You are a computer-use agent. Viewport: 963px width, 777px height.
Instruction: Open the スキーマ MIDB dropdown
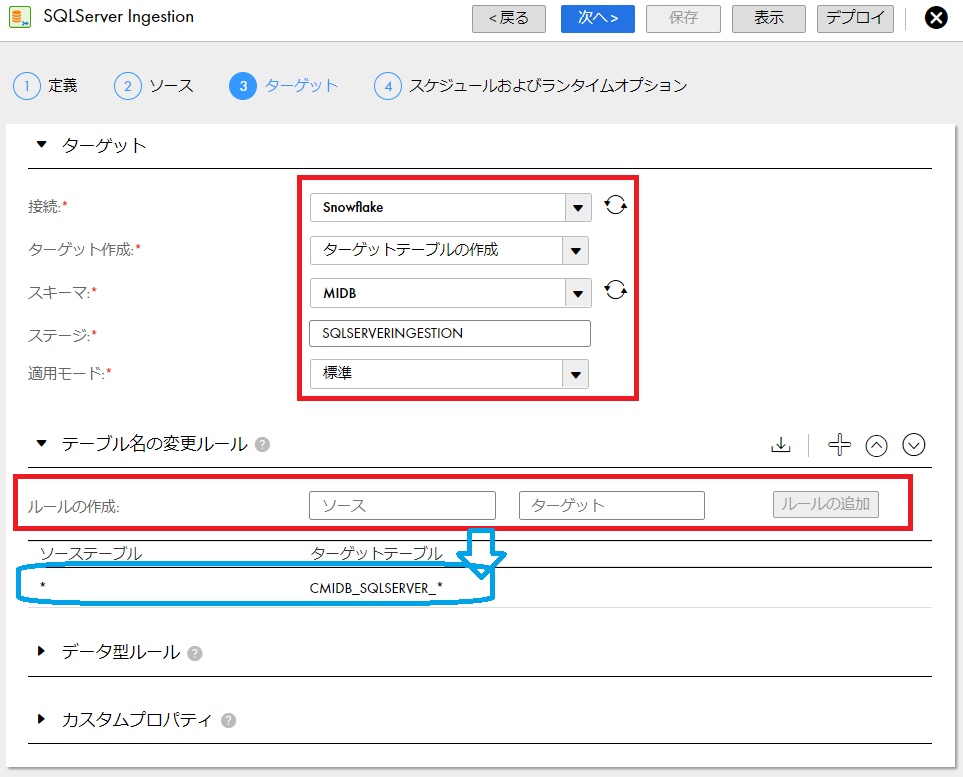(x=578, y=293)
